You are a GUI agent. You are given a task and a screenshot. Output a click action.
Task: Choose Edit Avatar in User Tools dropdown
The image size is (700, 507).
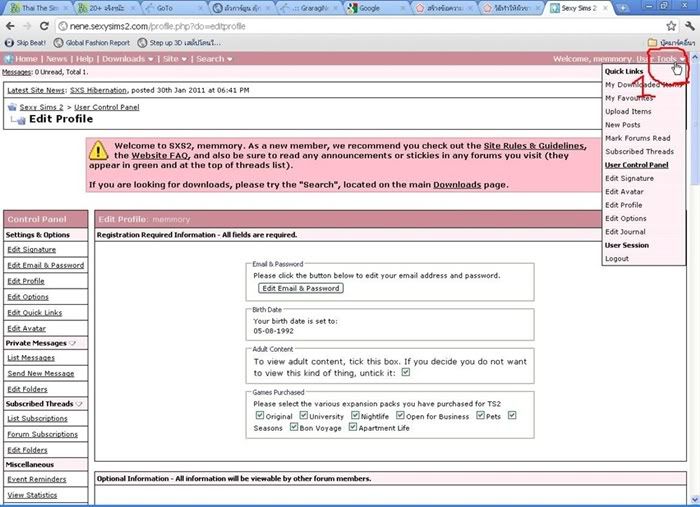[624, 192]
